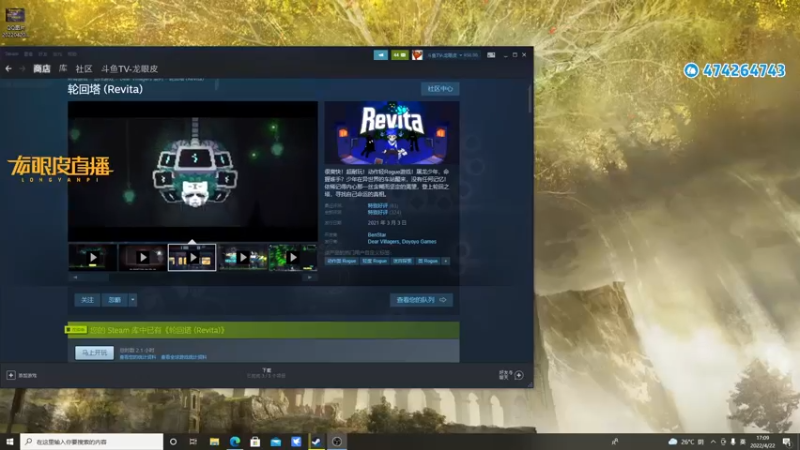Image resolution: width=800 pixels, height=450 pixels.
Task: Launch Microsoft Edge from taskbar
Action: (x=235, y=441)
